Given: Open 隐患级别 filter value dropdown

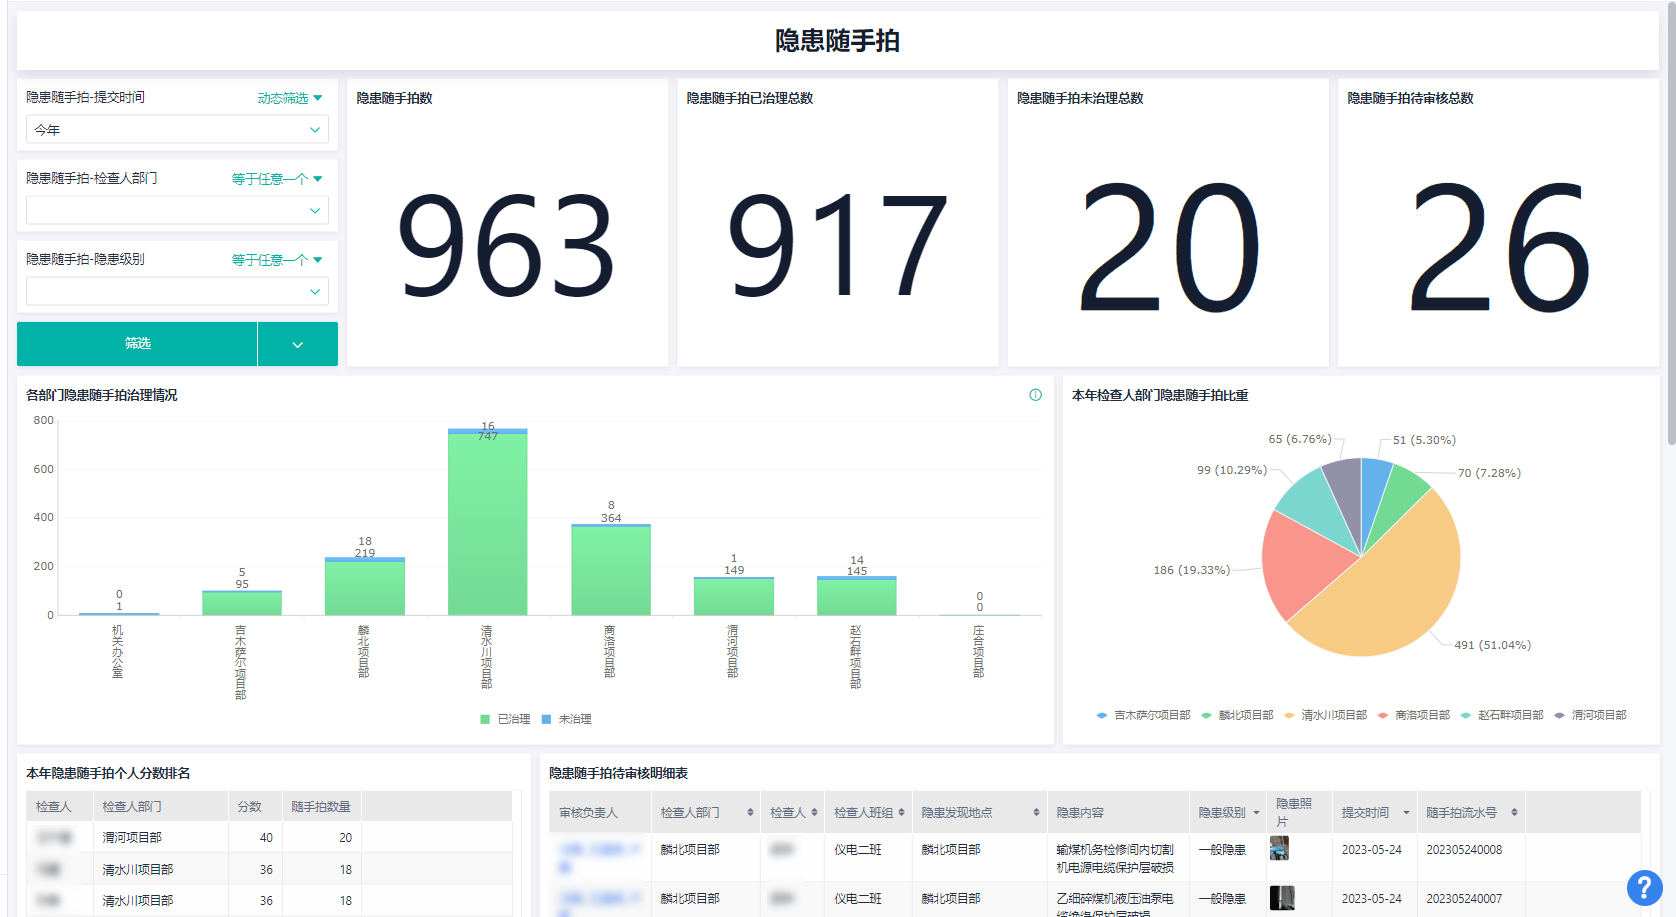Looking at the screenshot, I should point(177,292).
